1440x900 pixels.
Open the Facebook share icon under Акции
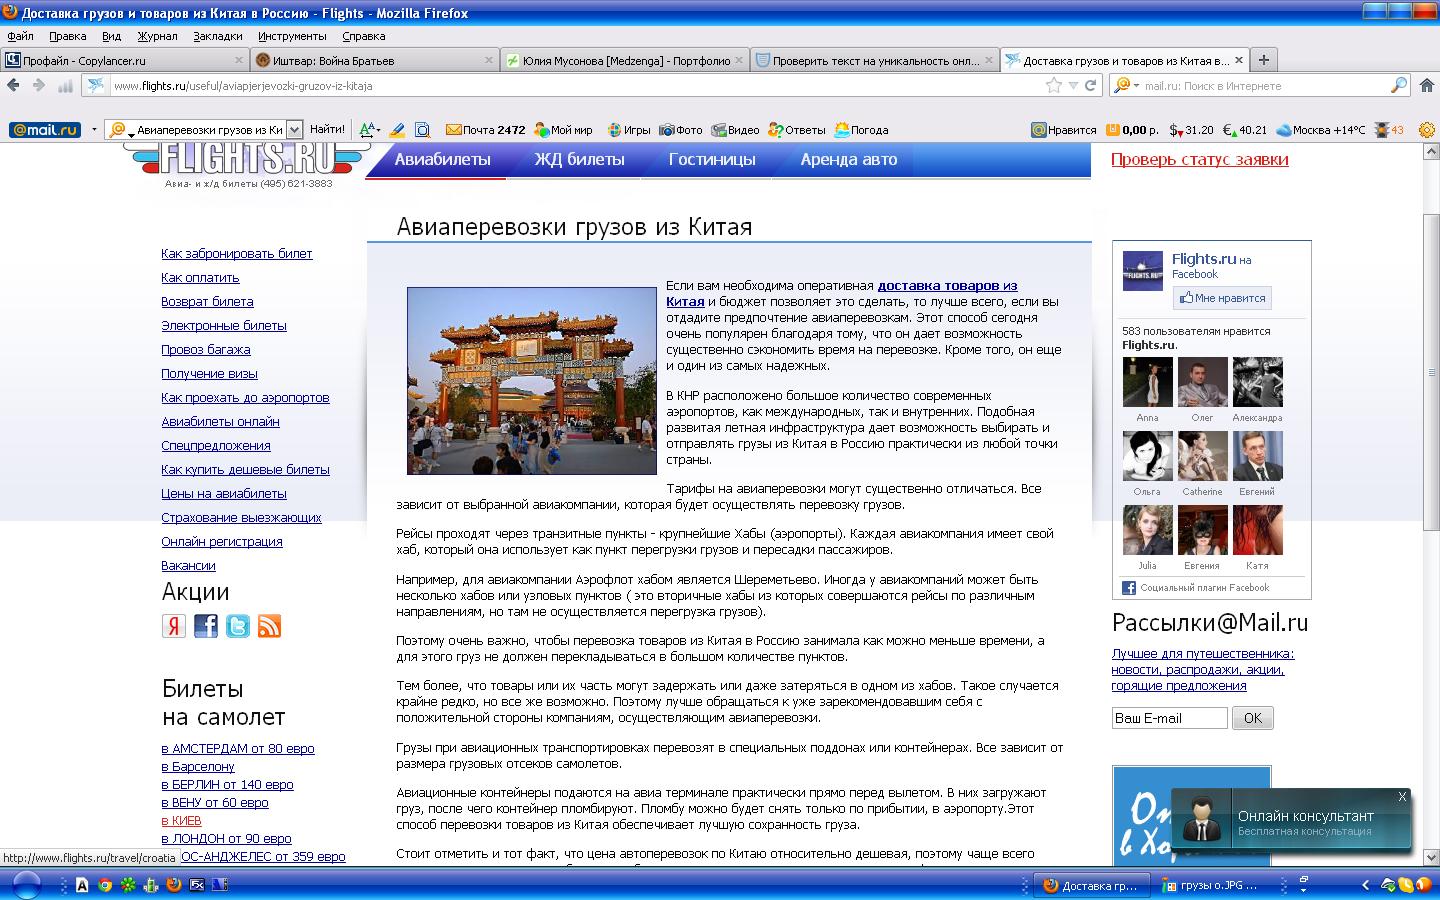pos(206,626)
